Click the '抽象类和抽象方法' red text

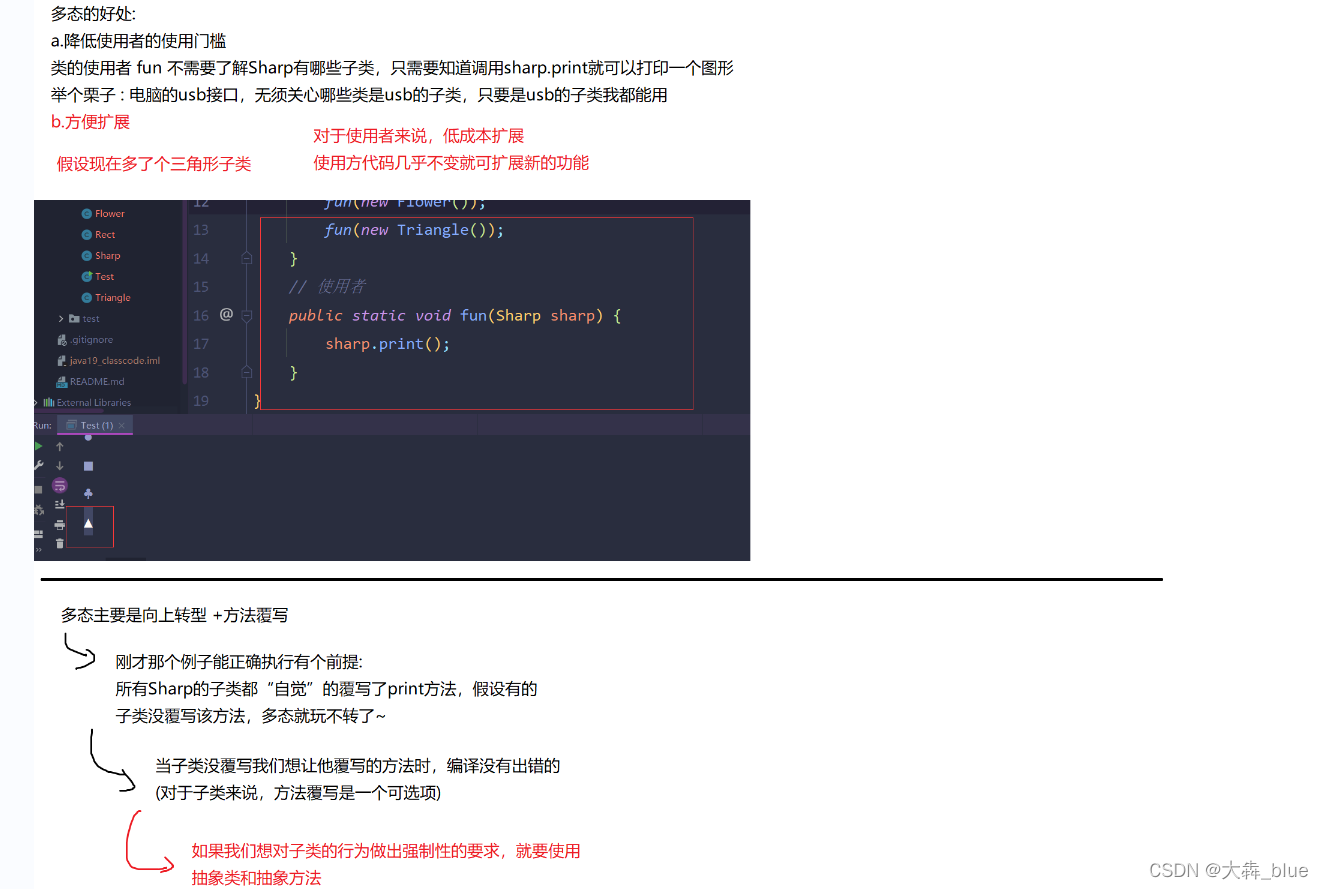tap(257, 878)
